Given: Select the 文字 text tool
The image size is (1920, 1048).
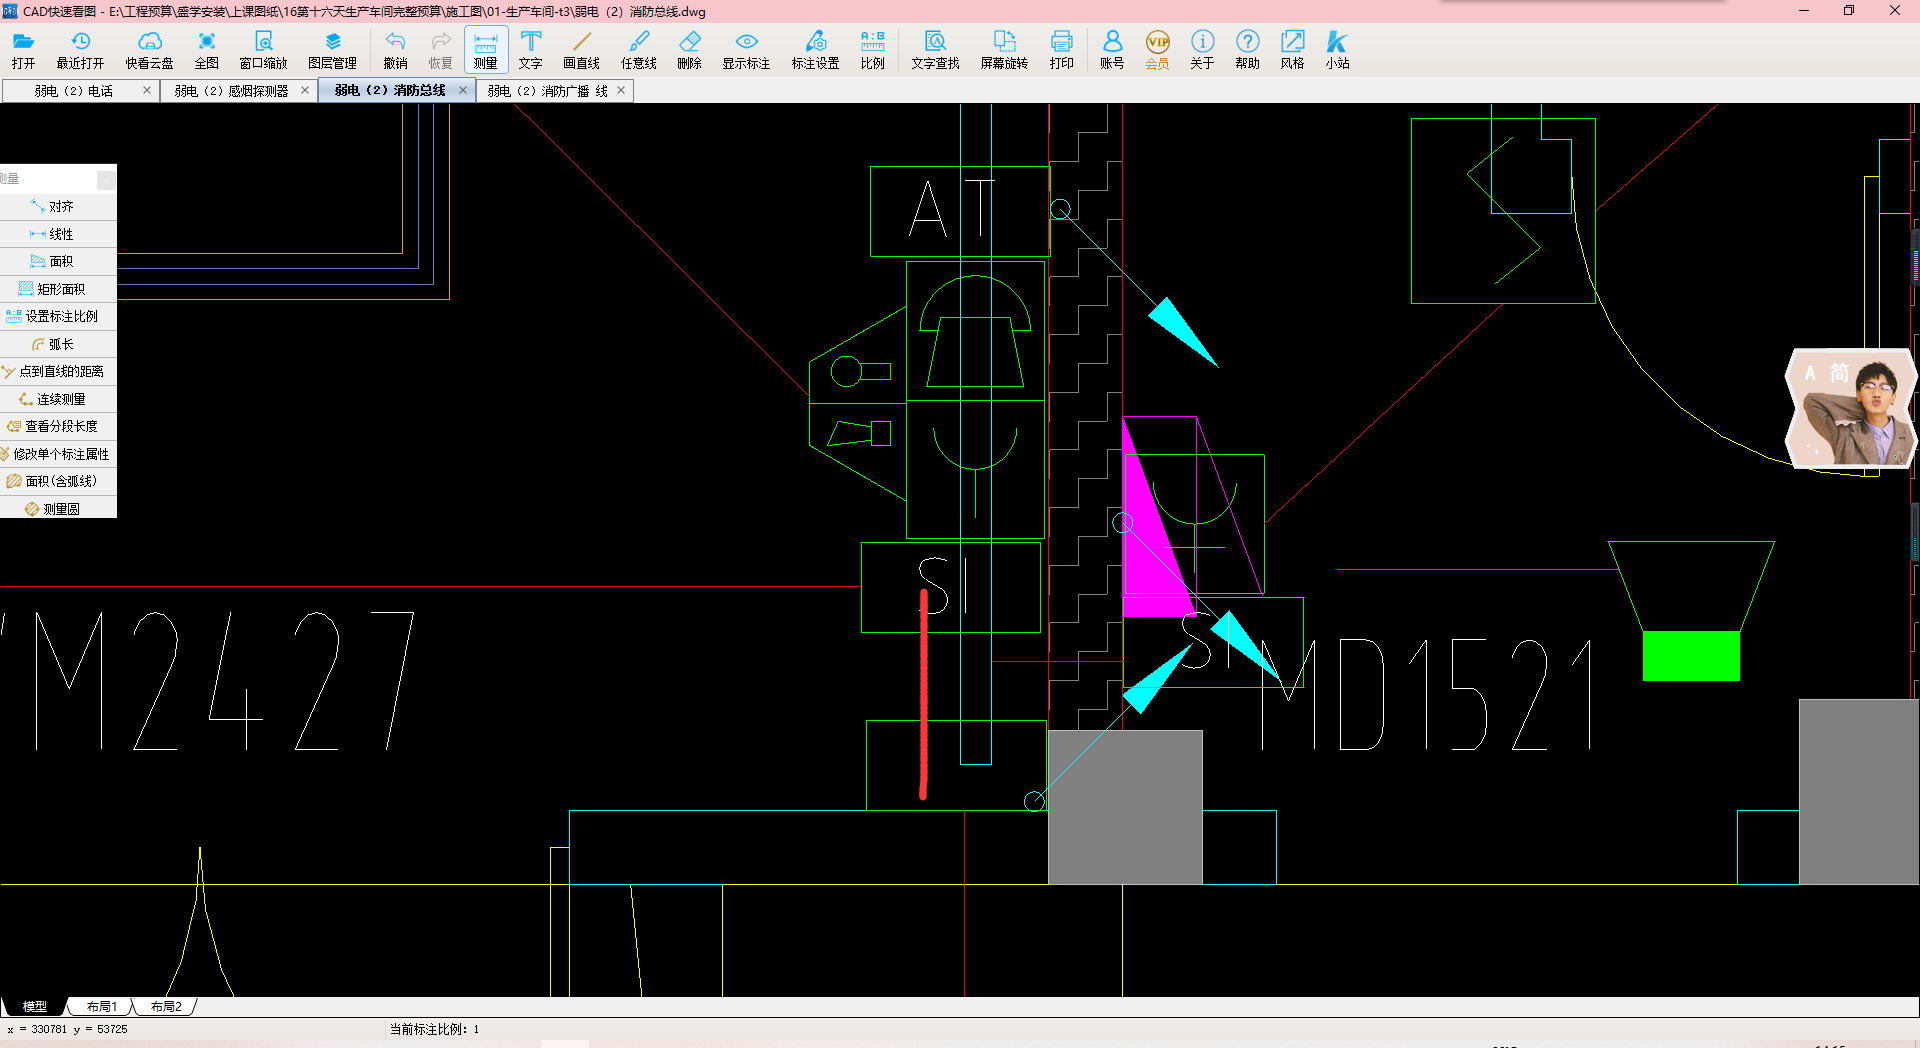Looking at the screenshot, I should (530, 49).
